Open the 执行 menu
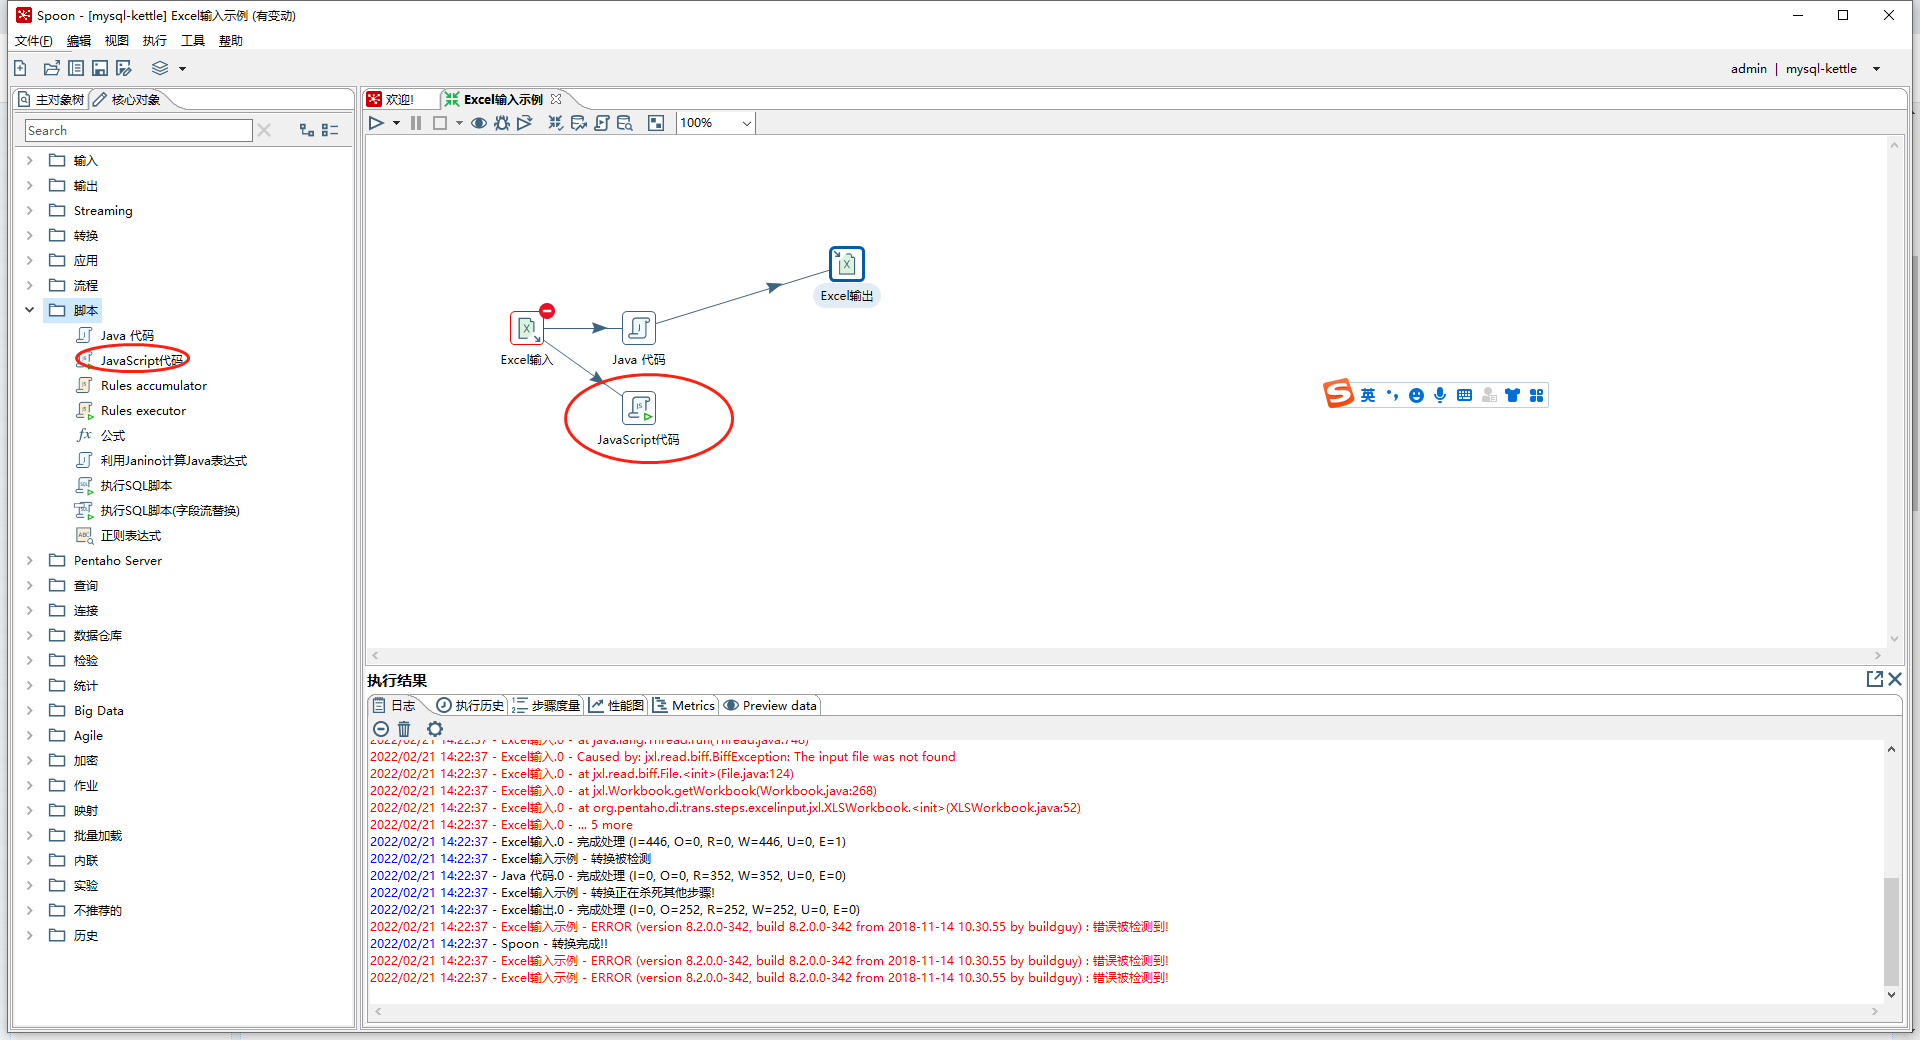This screenshot has width=1920, height=1040. coord(154,41)
